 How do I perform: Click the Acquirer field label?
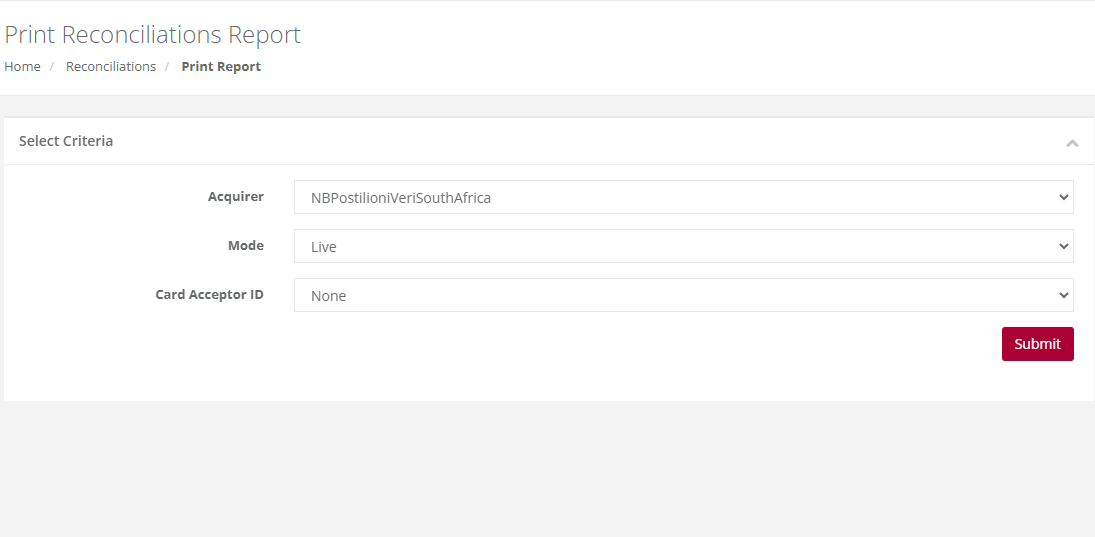236,197
